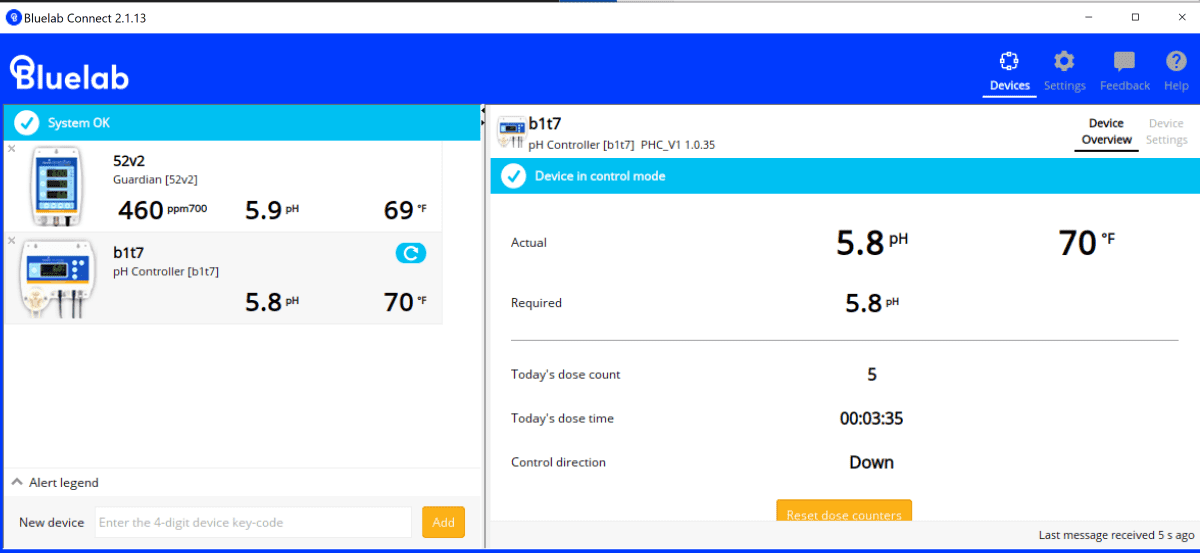Maximize the Bluelab Connect window
1200x553 pixels.
[x=1135, y=17]
